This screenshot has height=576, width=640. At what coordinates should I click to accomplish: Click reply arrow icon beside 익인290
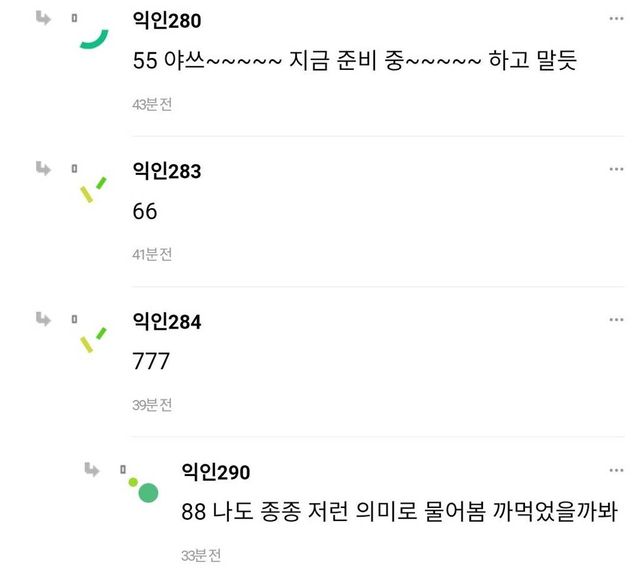point(92,468)
